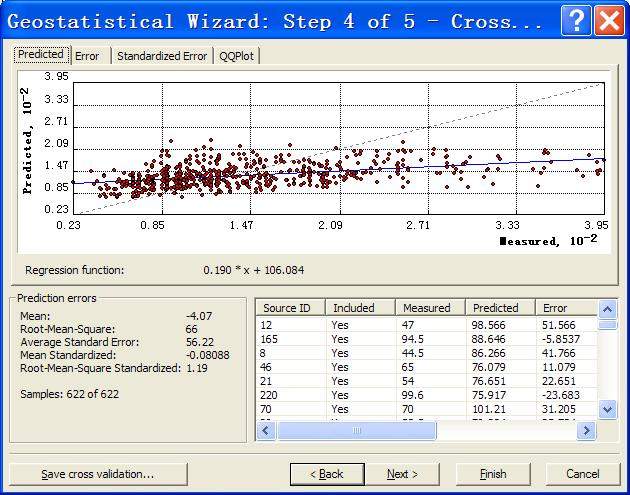This screenshot has width=630, height=495.
Task: Click the Included column header
Action: click(360, 308)
